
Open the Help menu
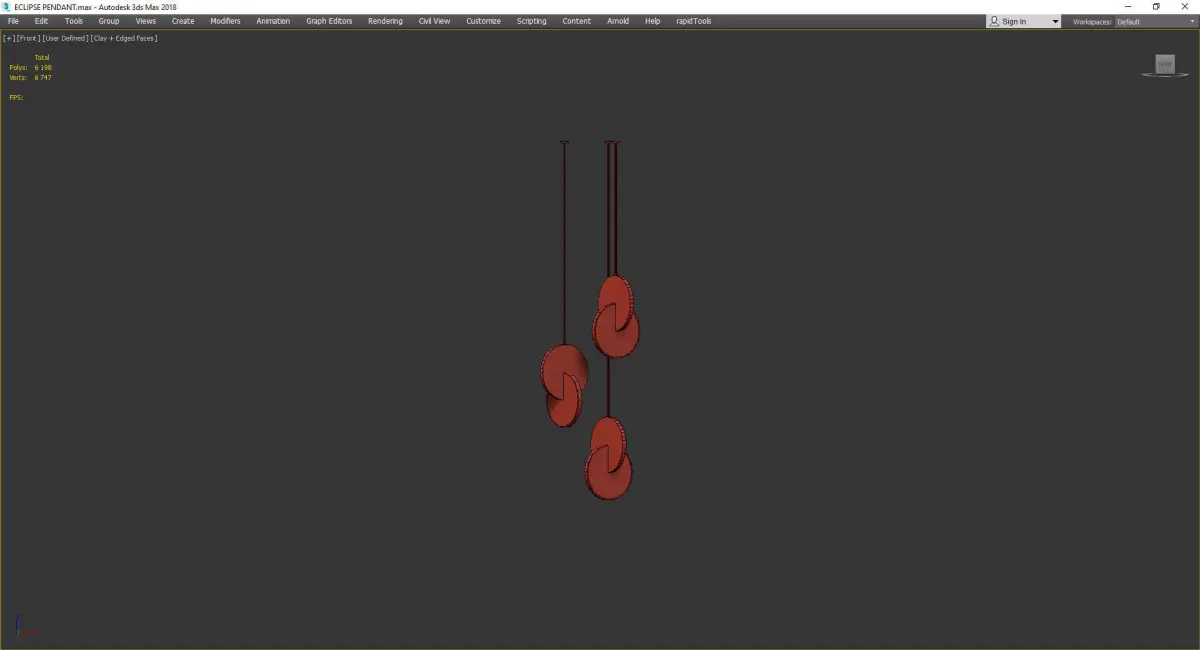(x=652, y=21)
